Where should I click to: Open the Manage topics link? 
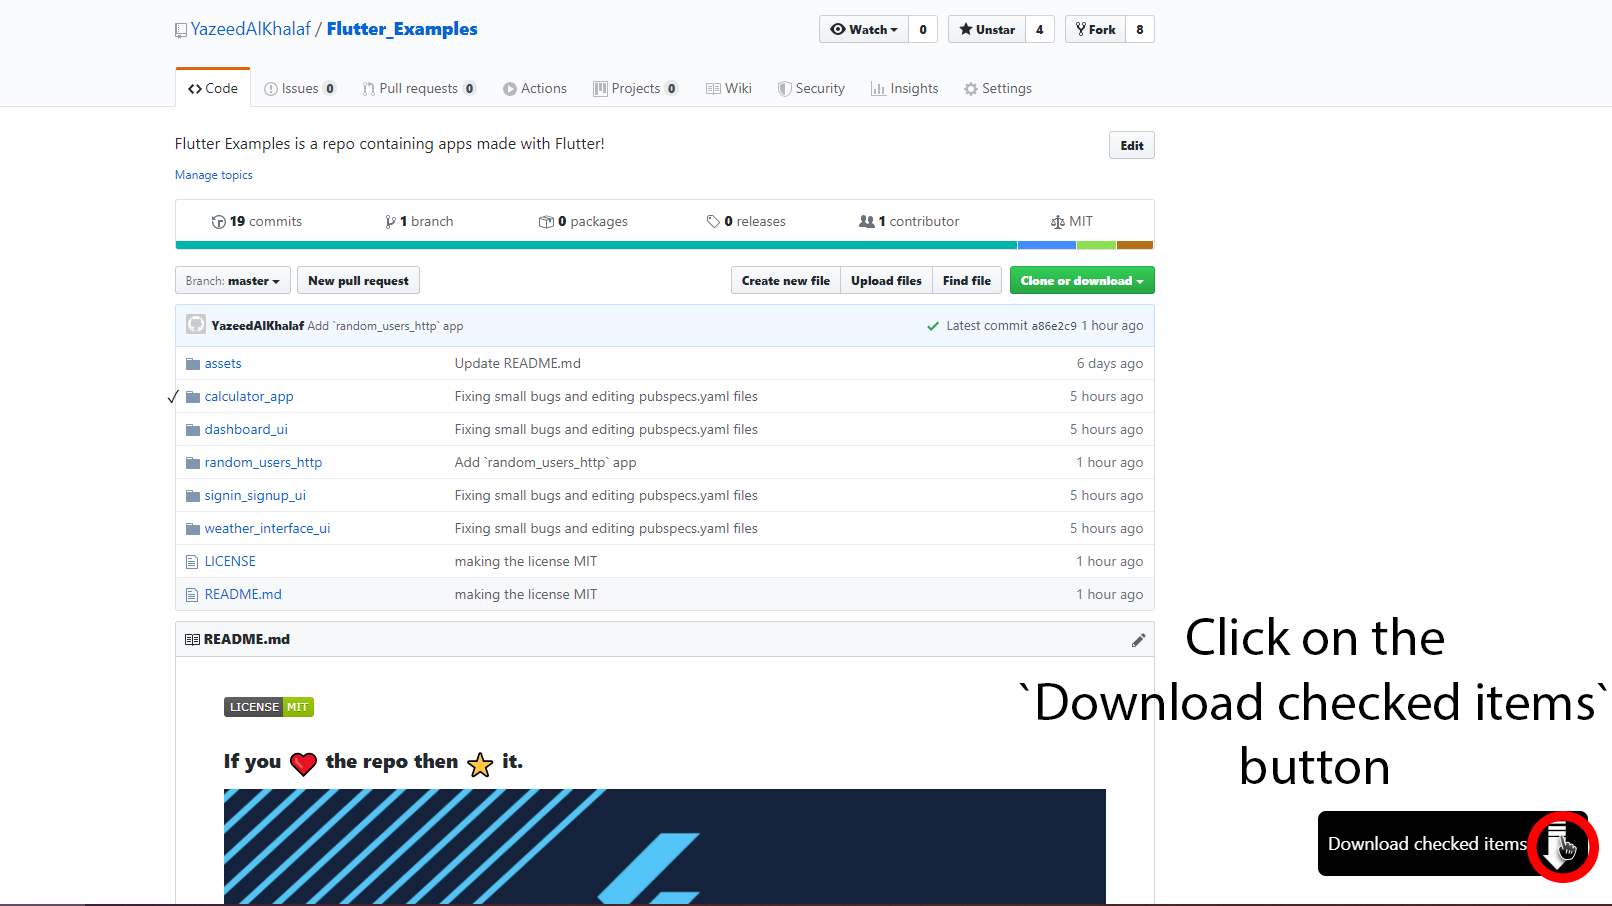pos(214,175)
